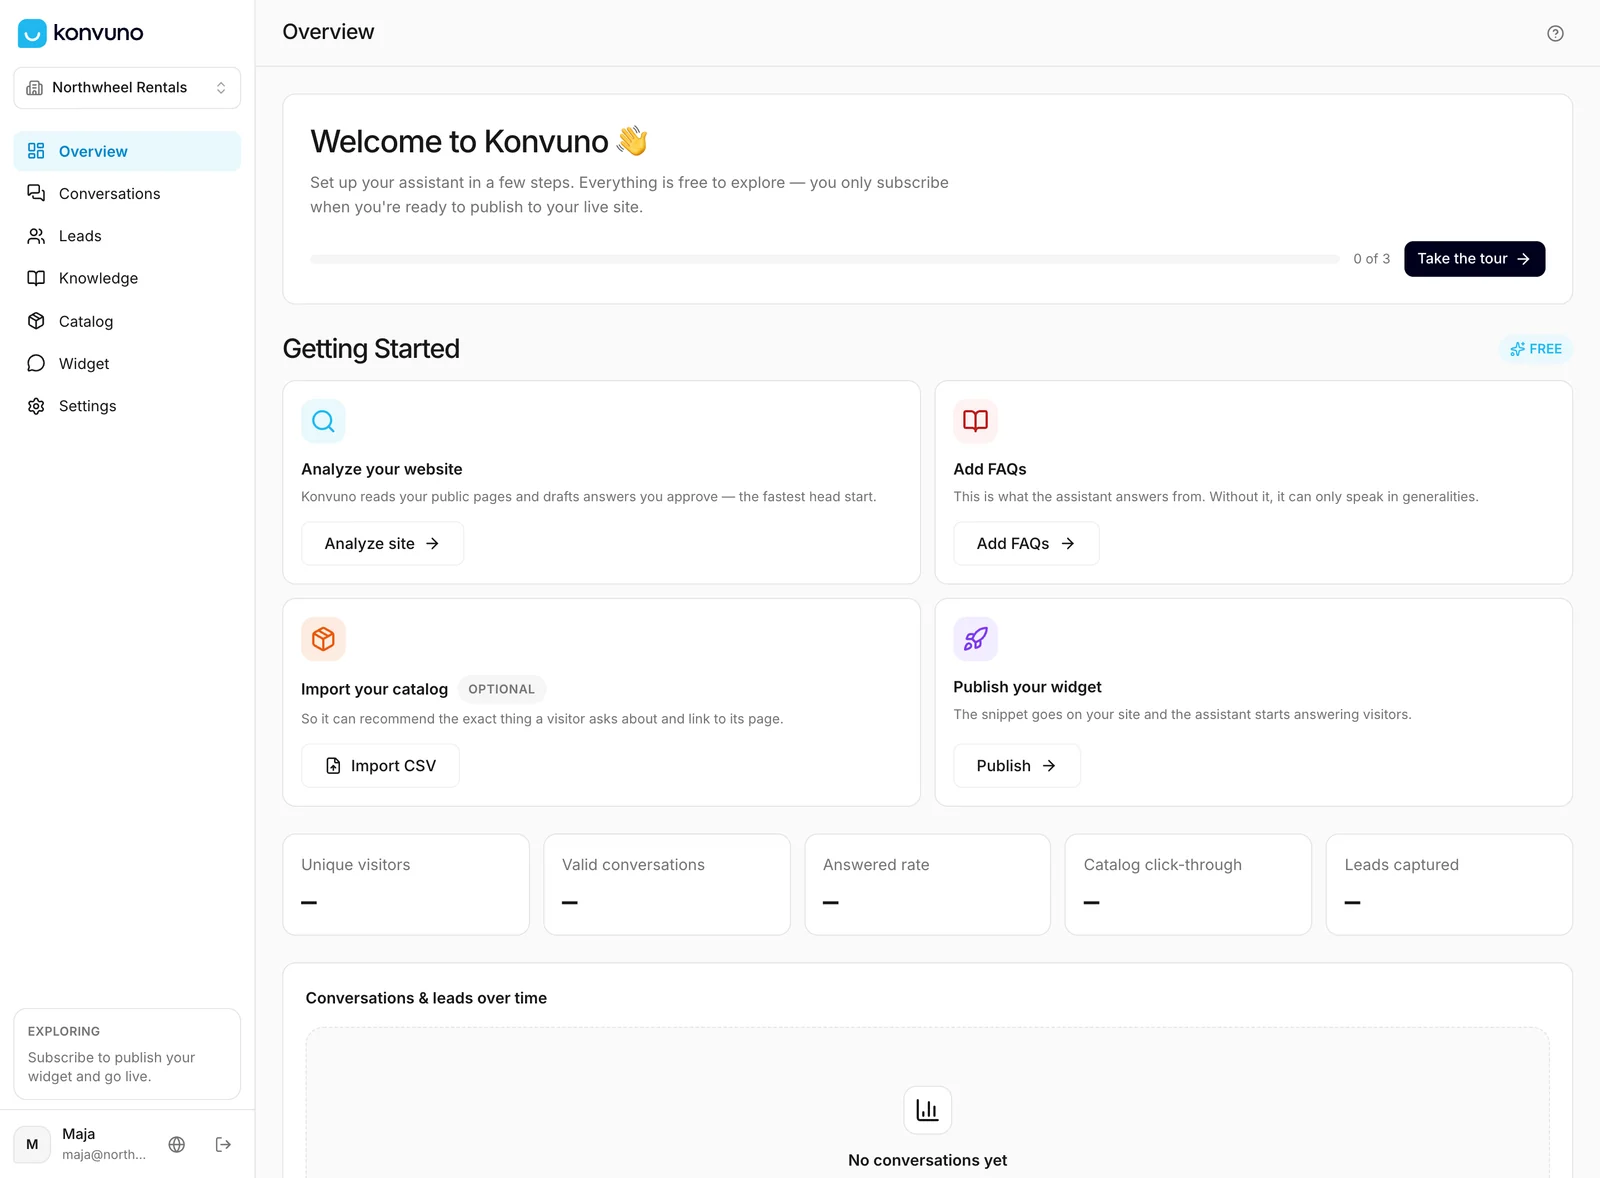Click the log out icon

tap(223, 1144)
